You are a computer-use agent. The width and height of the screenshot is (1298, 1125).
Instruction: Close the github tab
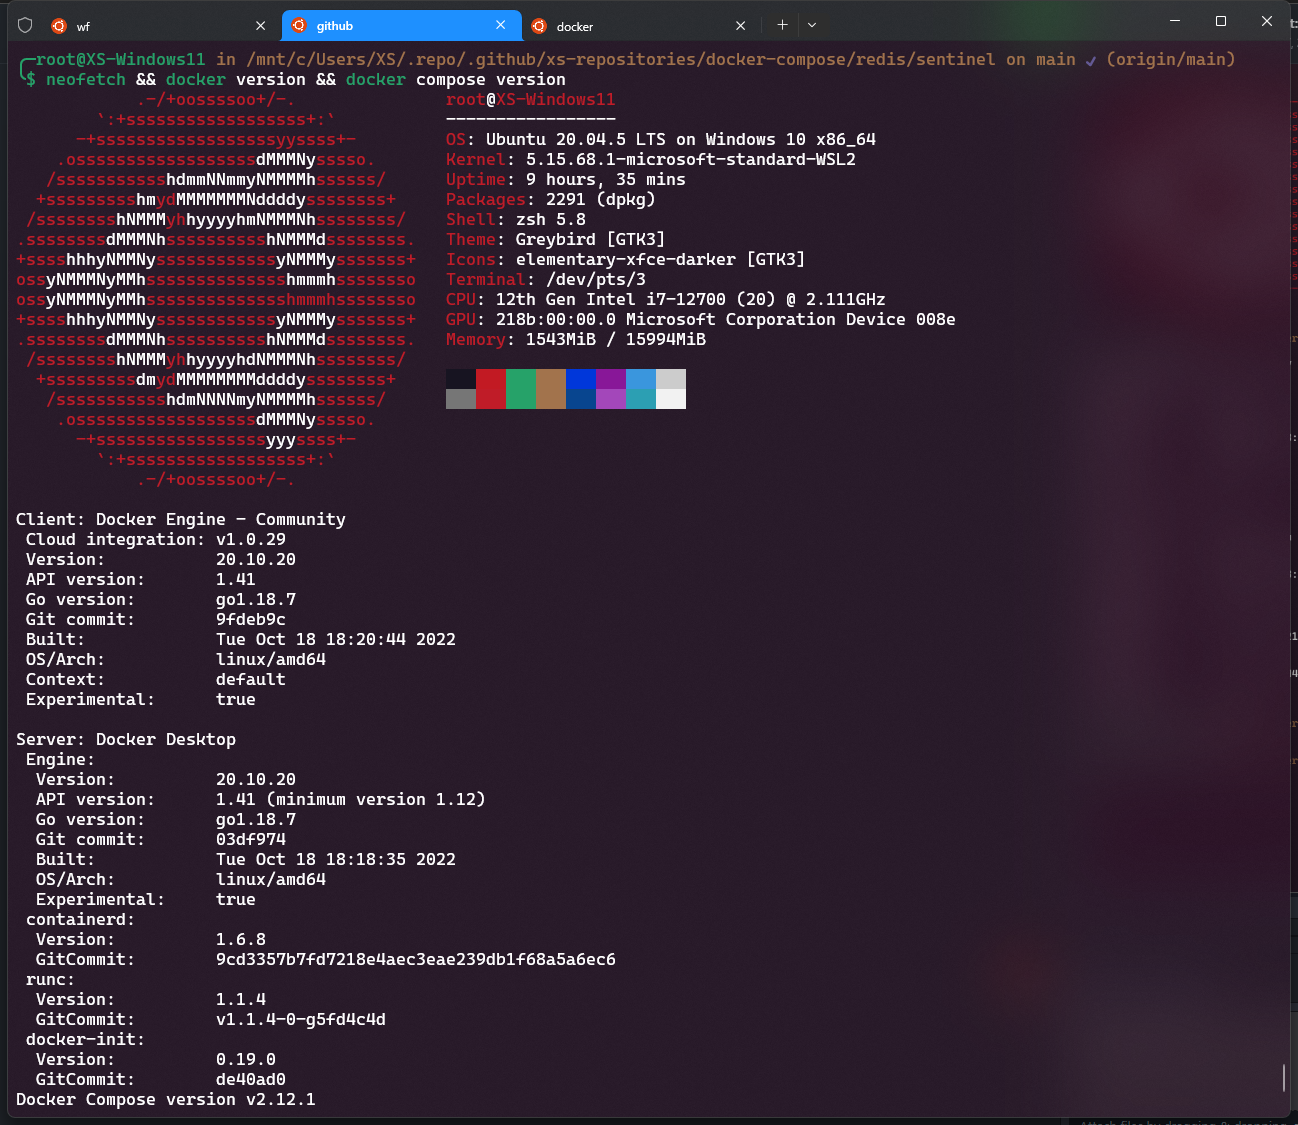(x=501, y=25)
